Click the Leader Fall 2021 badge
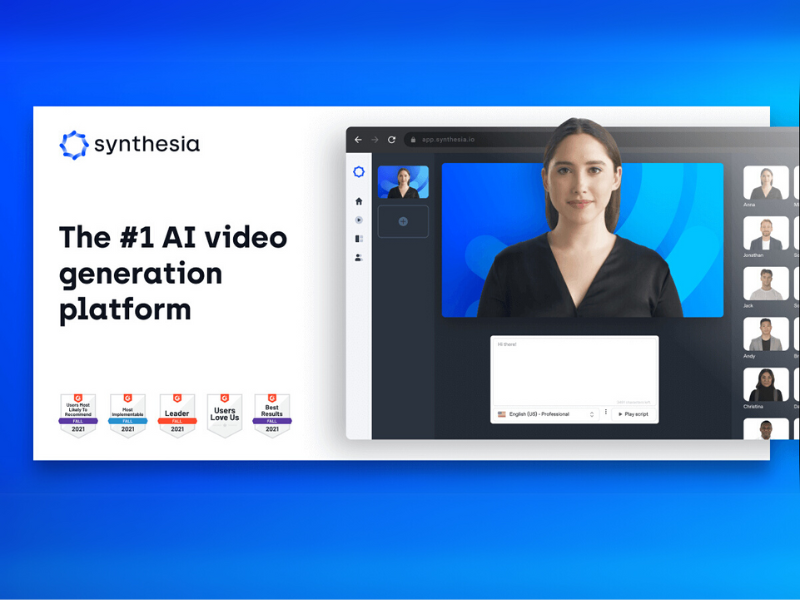 [177, 415]
